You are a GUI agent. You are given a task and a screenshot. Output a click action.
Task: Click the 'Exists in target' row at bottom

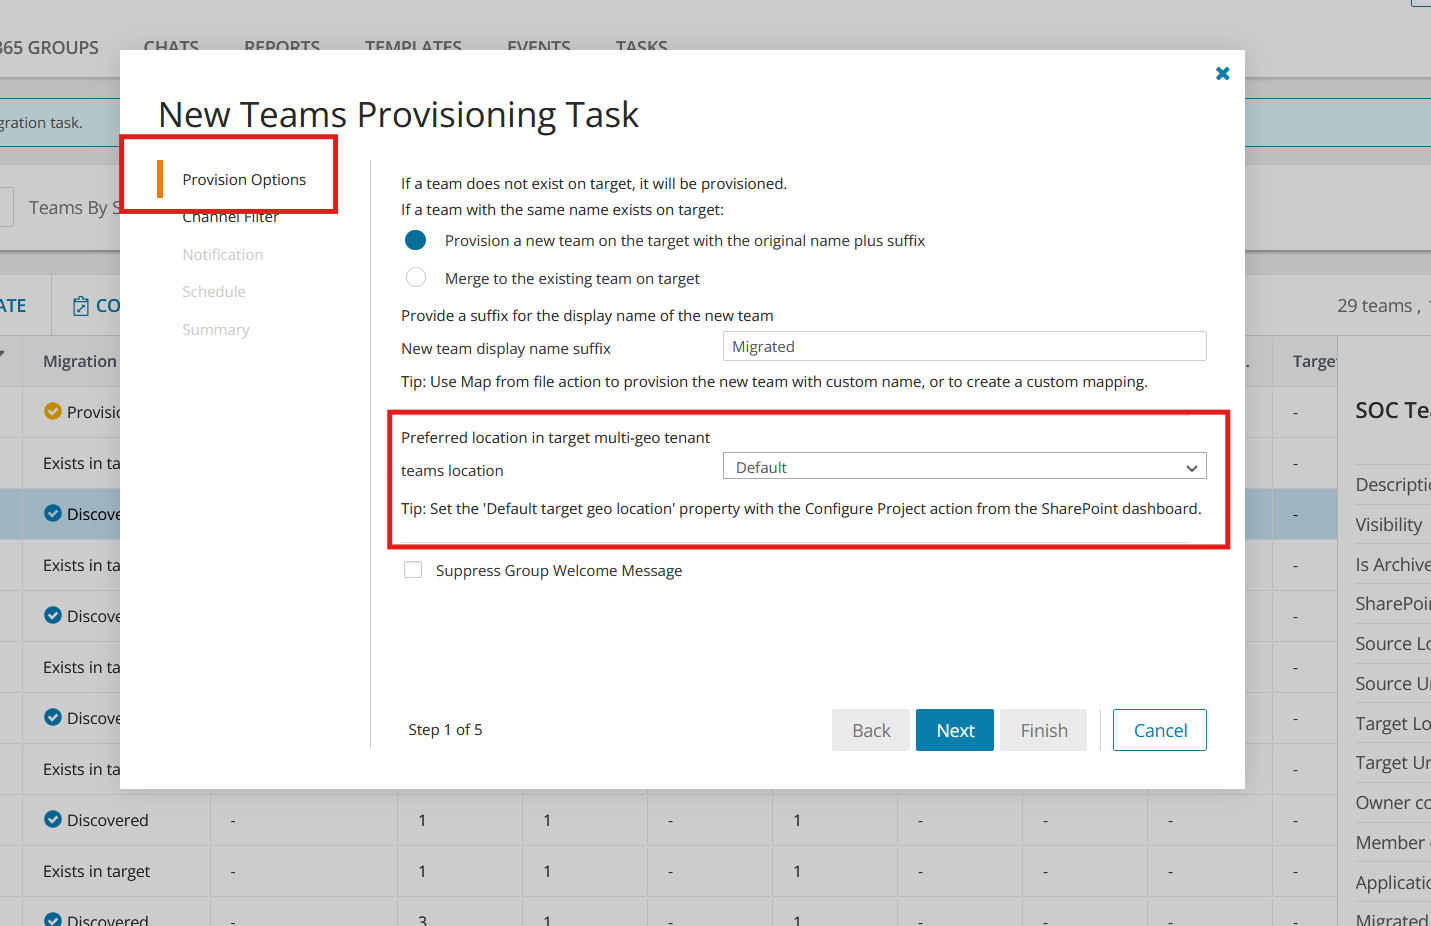[x=96, y=871]
